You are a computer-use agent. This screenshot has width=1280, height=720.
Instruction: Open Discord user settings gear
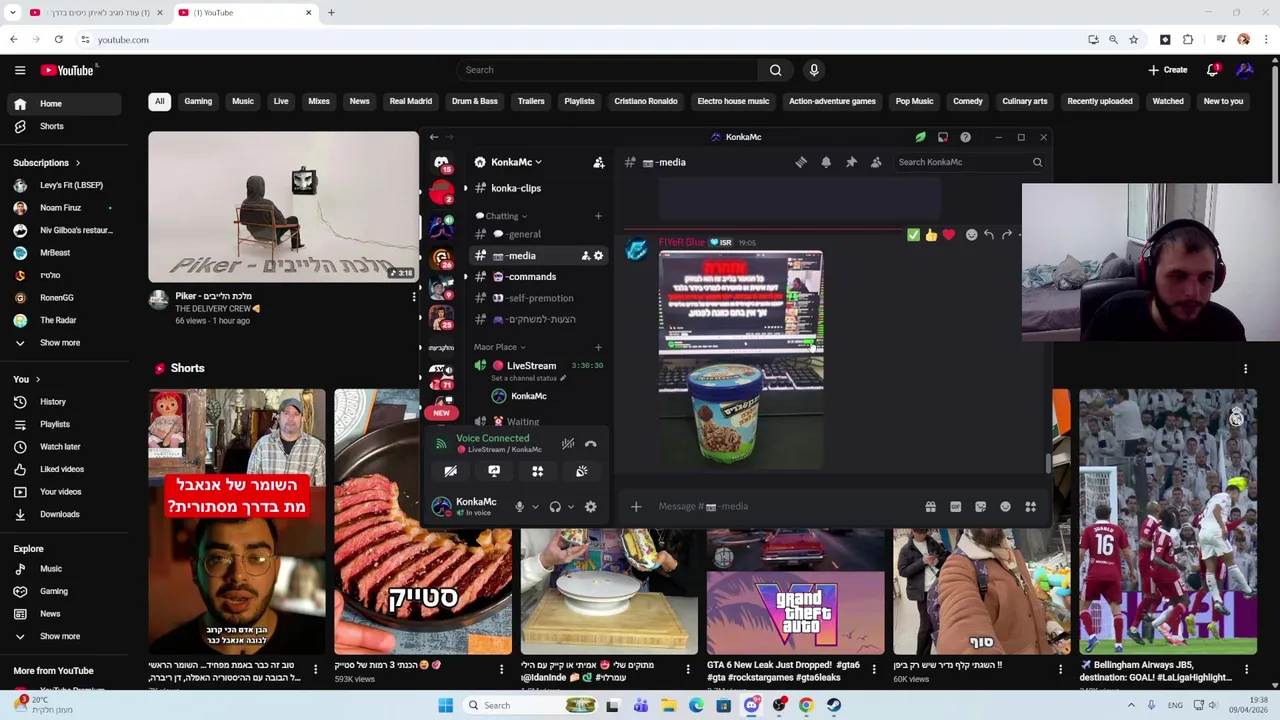point(590,507)
